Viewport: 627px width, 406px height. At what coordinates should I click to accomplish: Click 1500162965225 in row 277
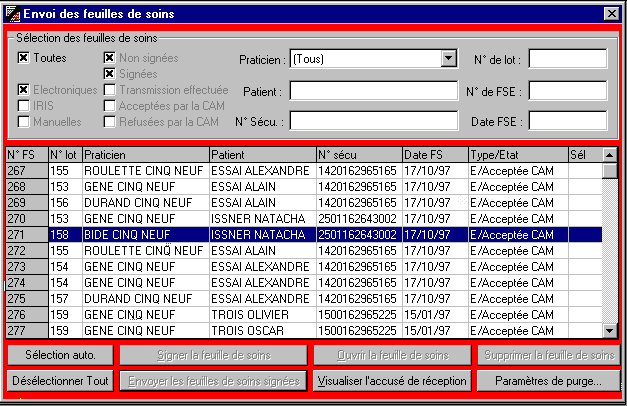pos(359,331)
